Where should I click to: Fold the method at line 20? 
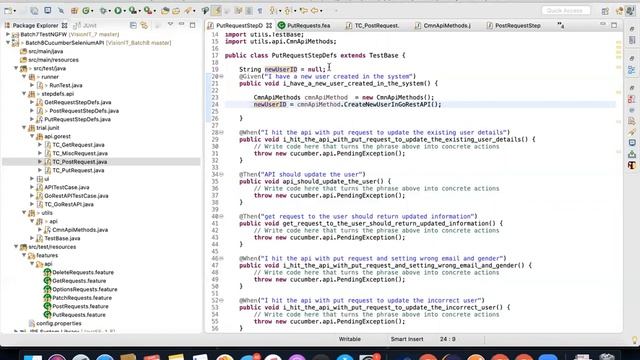[222, 76]
